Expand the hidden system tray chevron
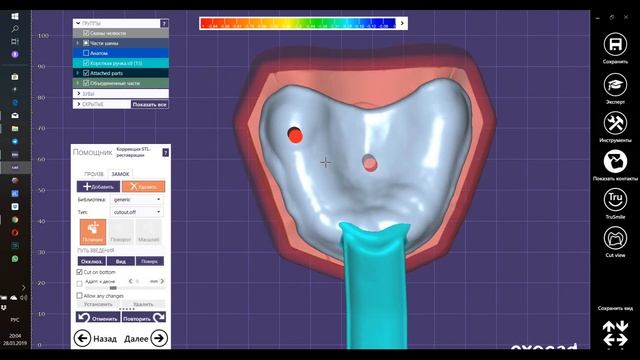 pos(23,287)
